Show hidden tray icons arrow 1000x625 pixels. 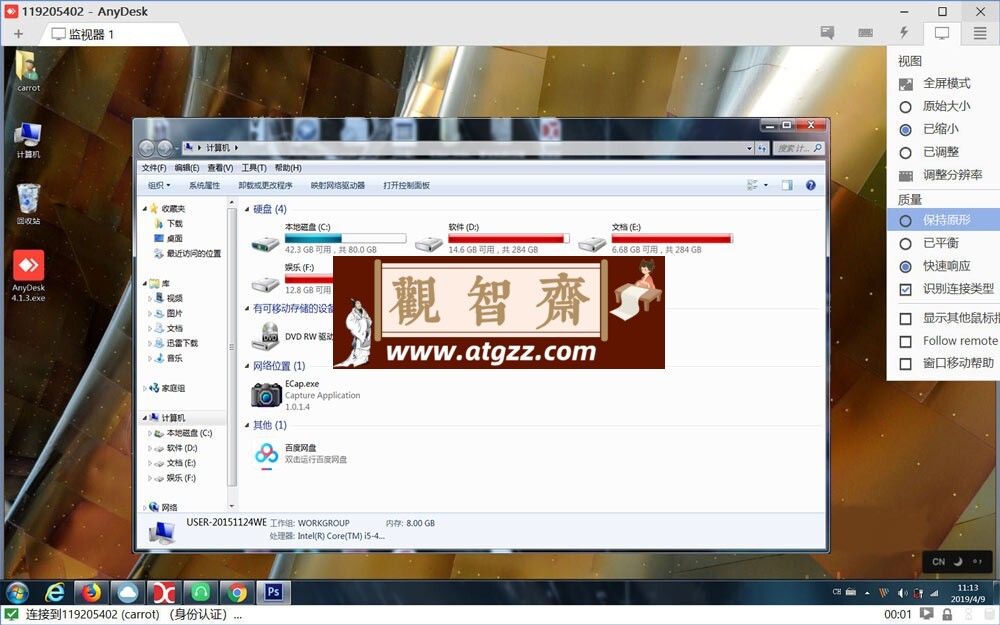(x=867, y=593)
